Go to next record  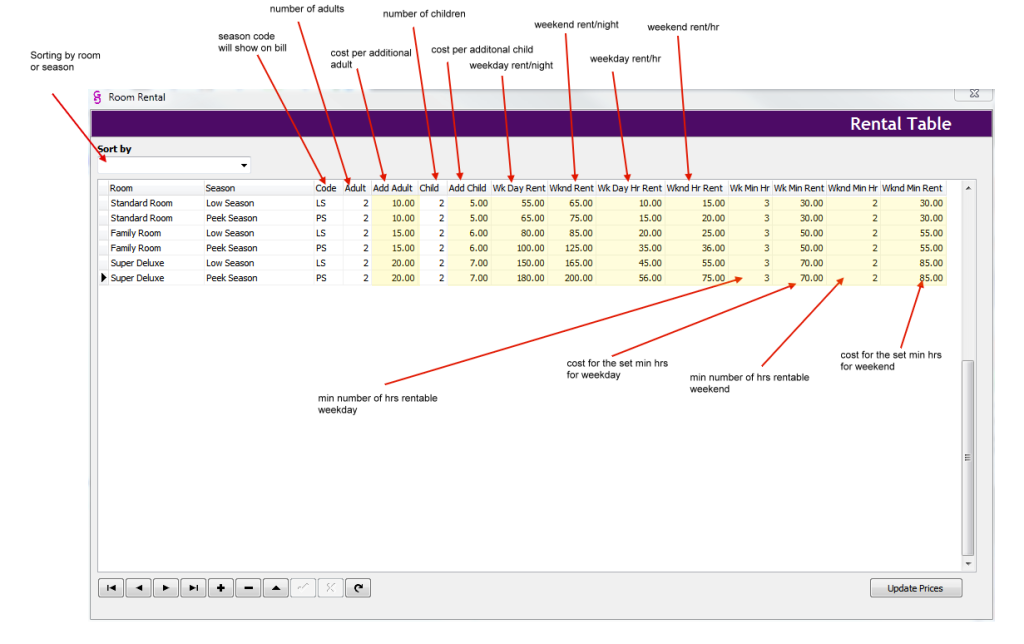pos(166,588)
